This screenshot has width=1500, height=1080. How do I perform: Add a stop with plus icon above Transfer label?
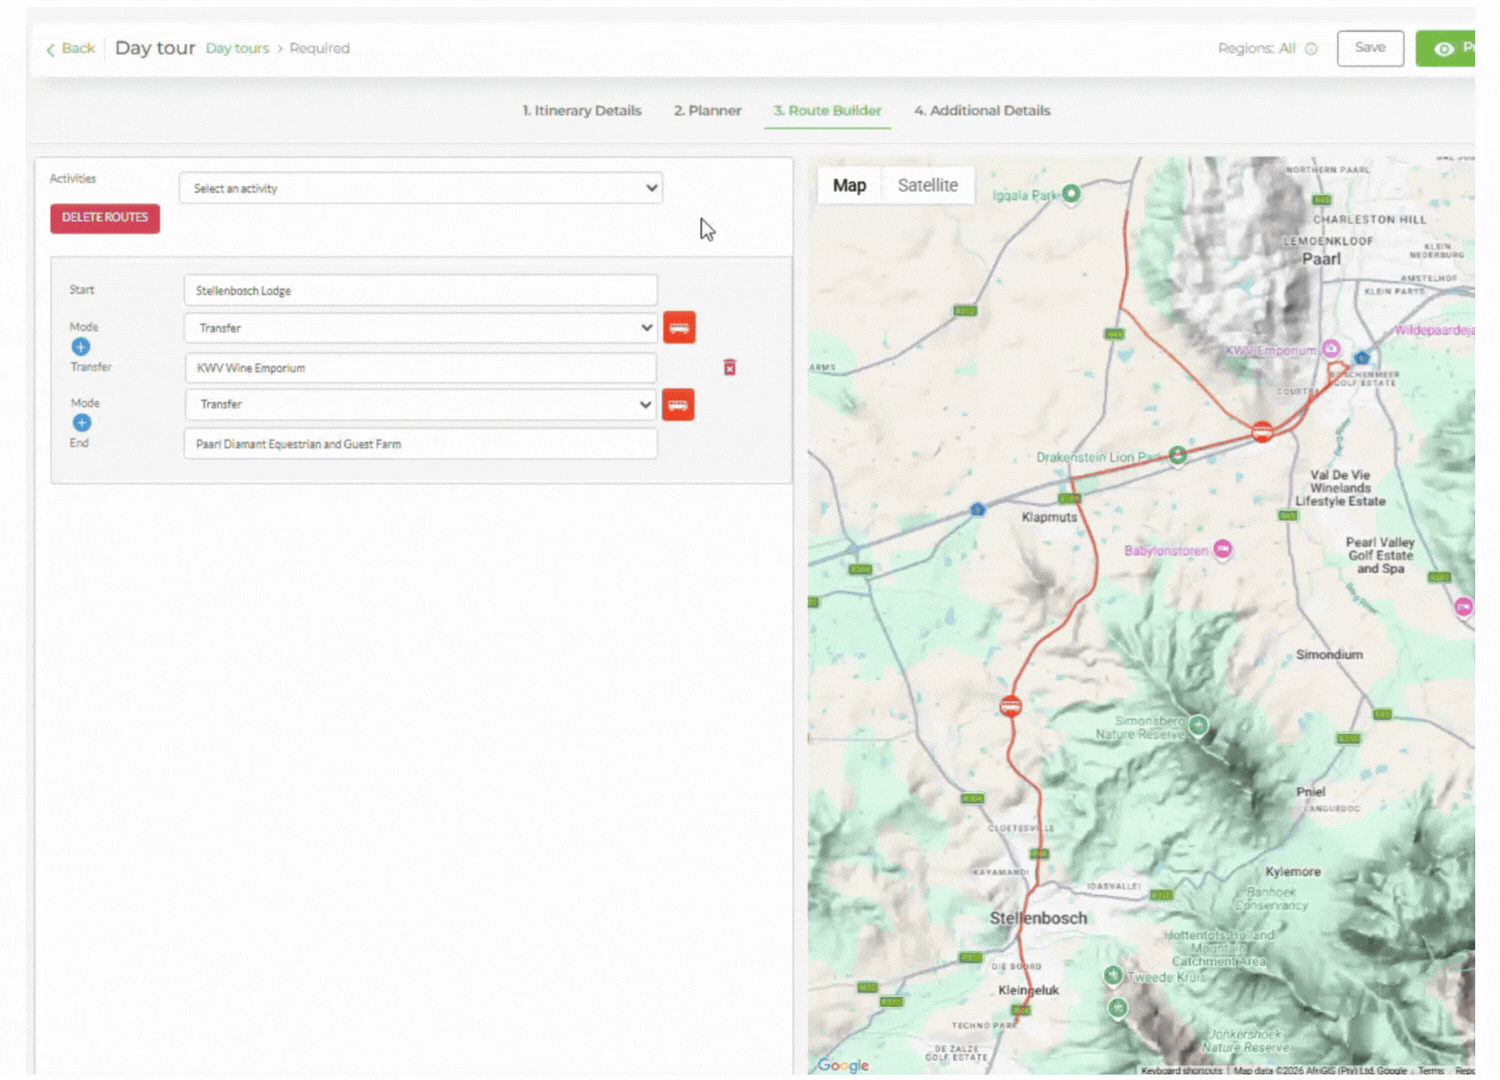[81, 347]
